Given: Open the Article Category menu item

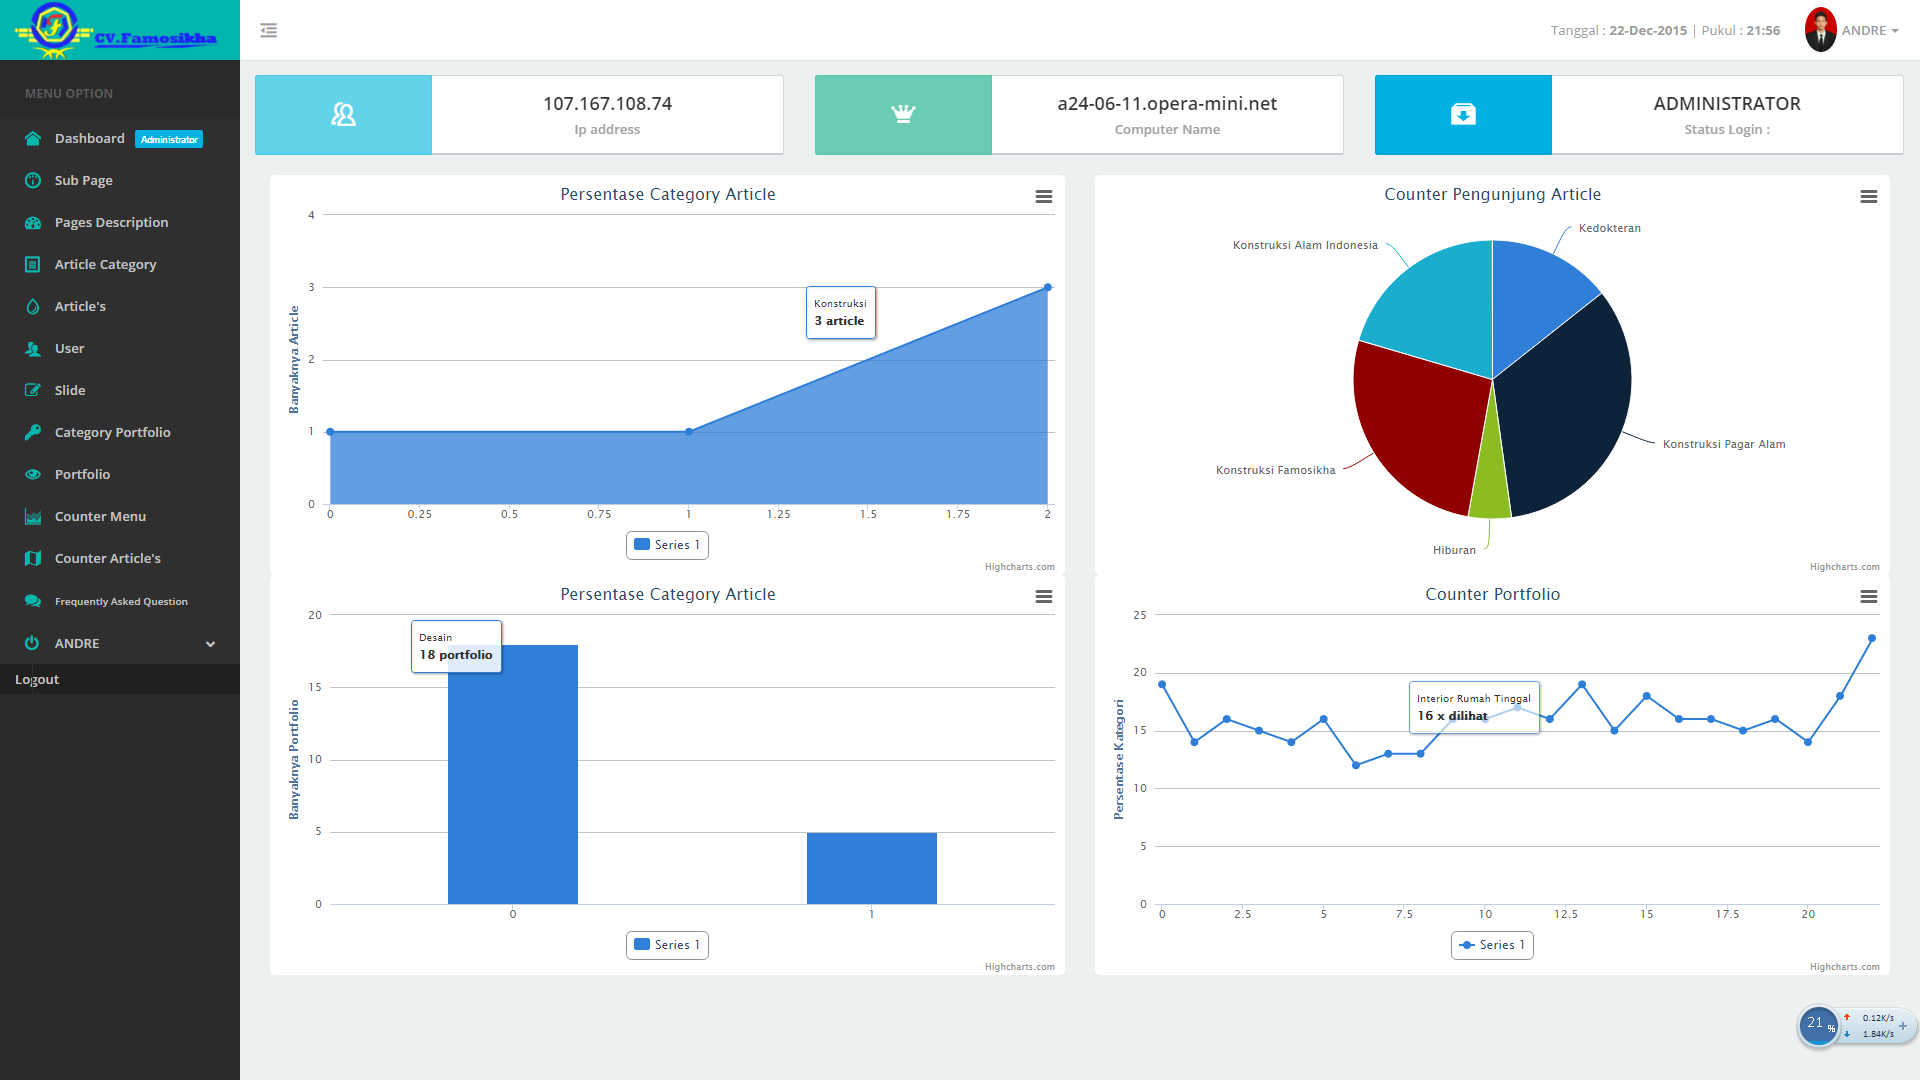Looking at the screenshot, I should click(105, 265).
